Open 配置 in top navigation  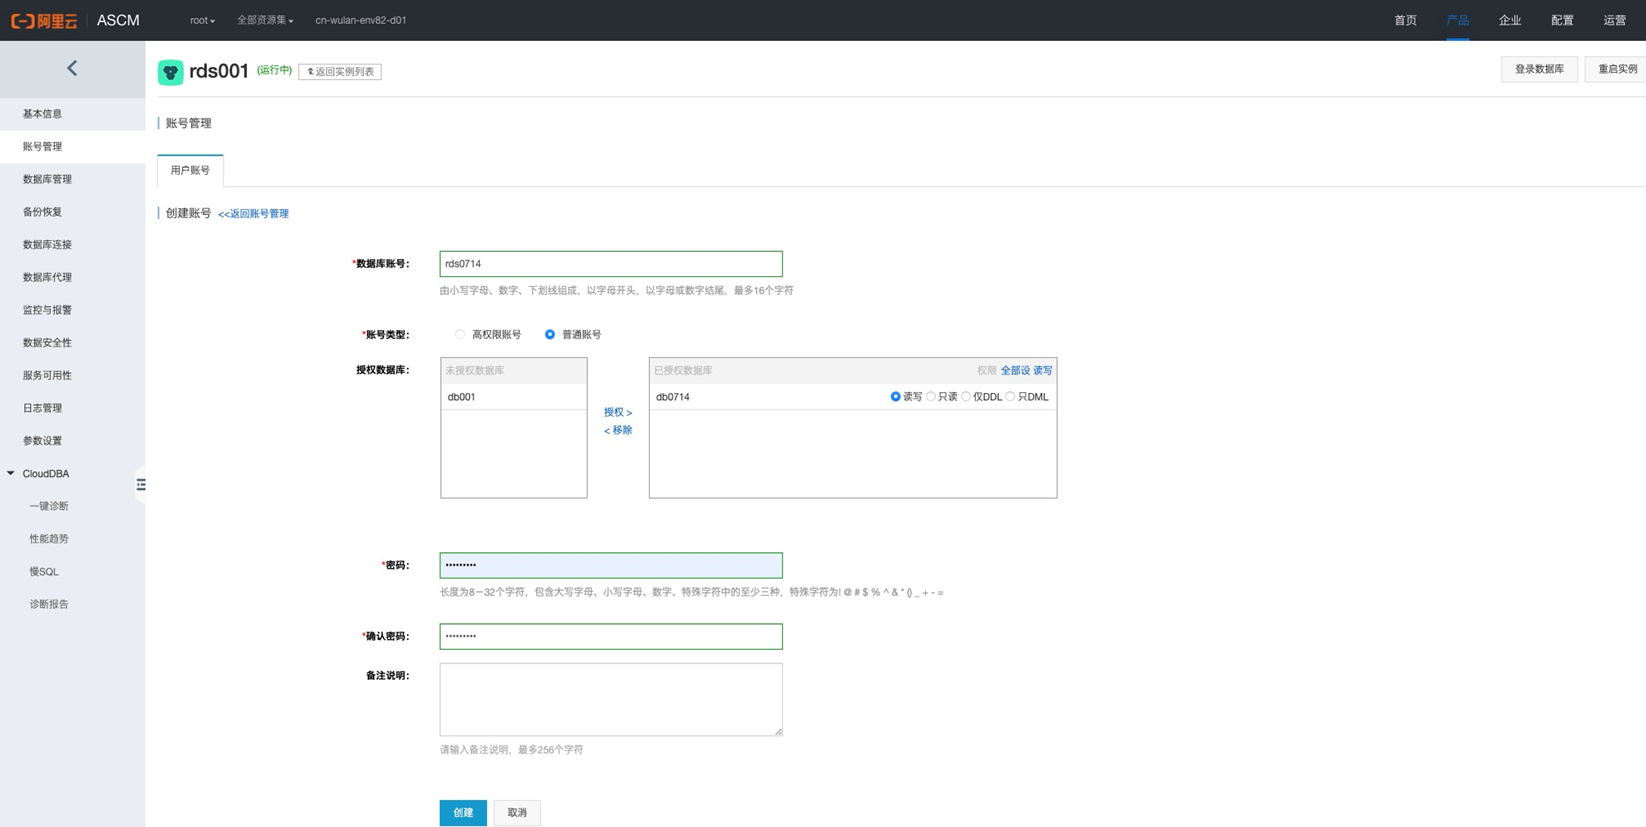tap(1562, 20)
